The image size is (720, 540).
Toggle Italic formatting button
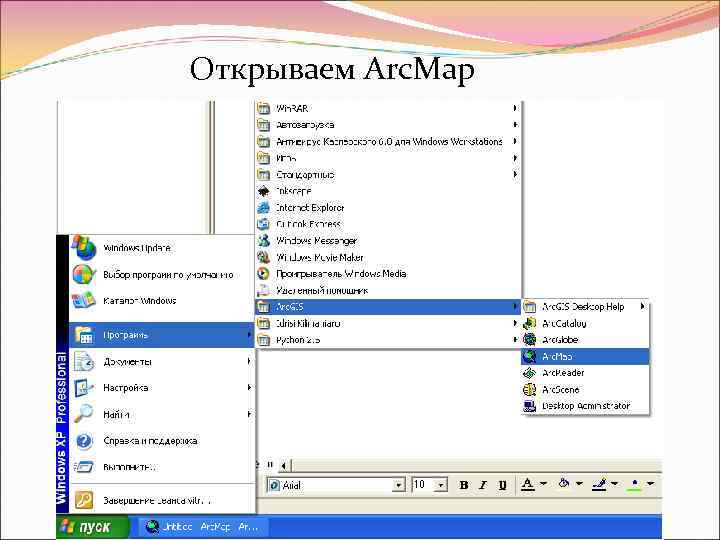point(483,485)
